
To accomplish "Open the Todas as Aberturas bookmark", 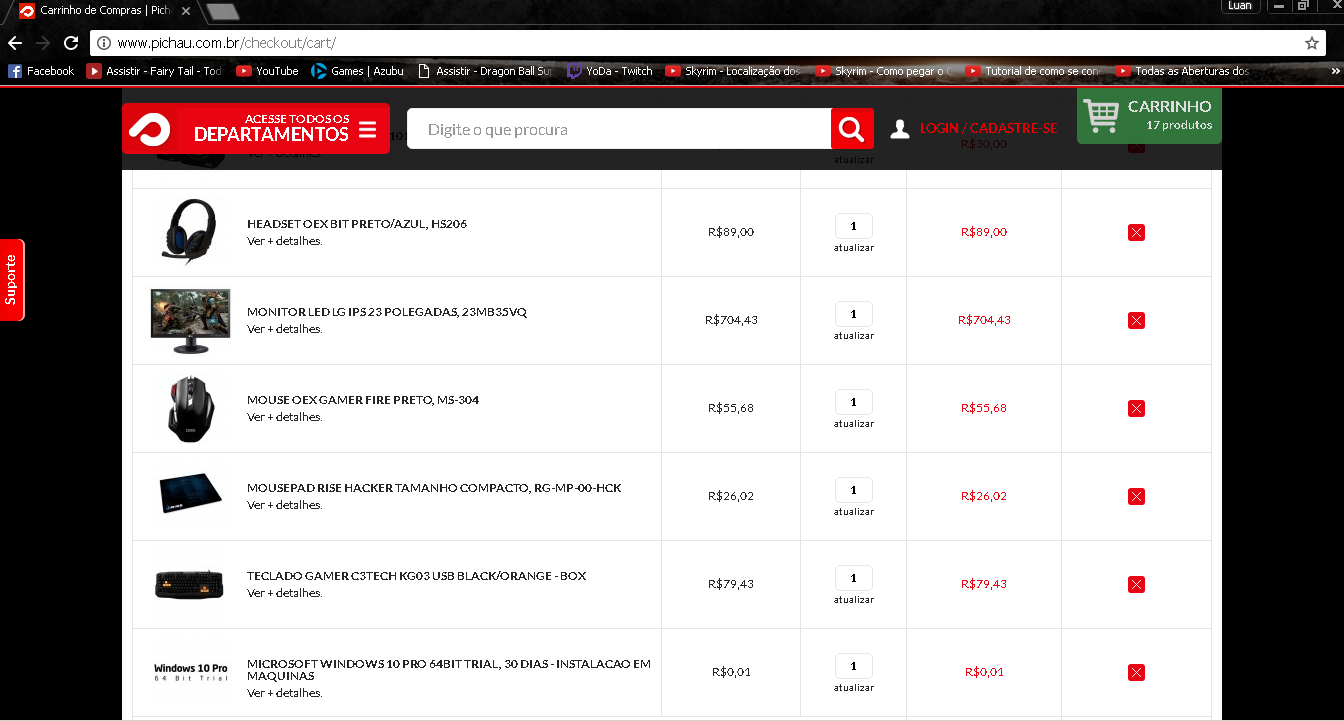I will pyautogui.click(x=1183, y=71).
